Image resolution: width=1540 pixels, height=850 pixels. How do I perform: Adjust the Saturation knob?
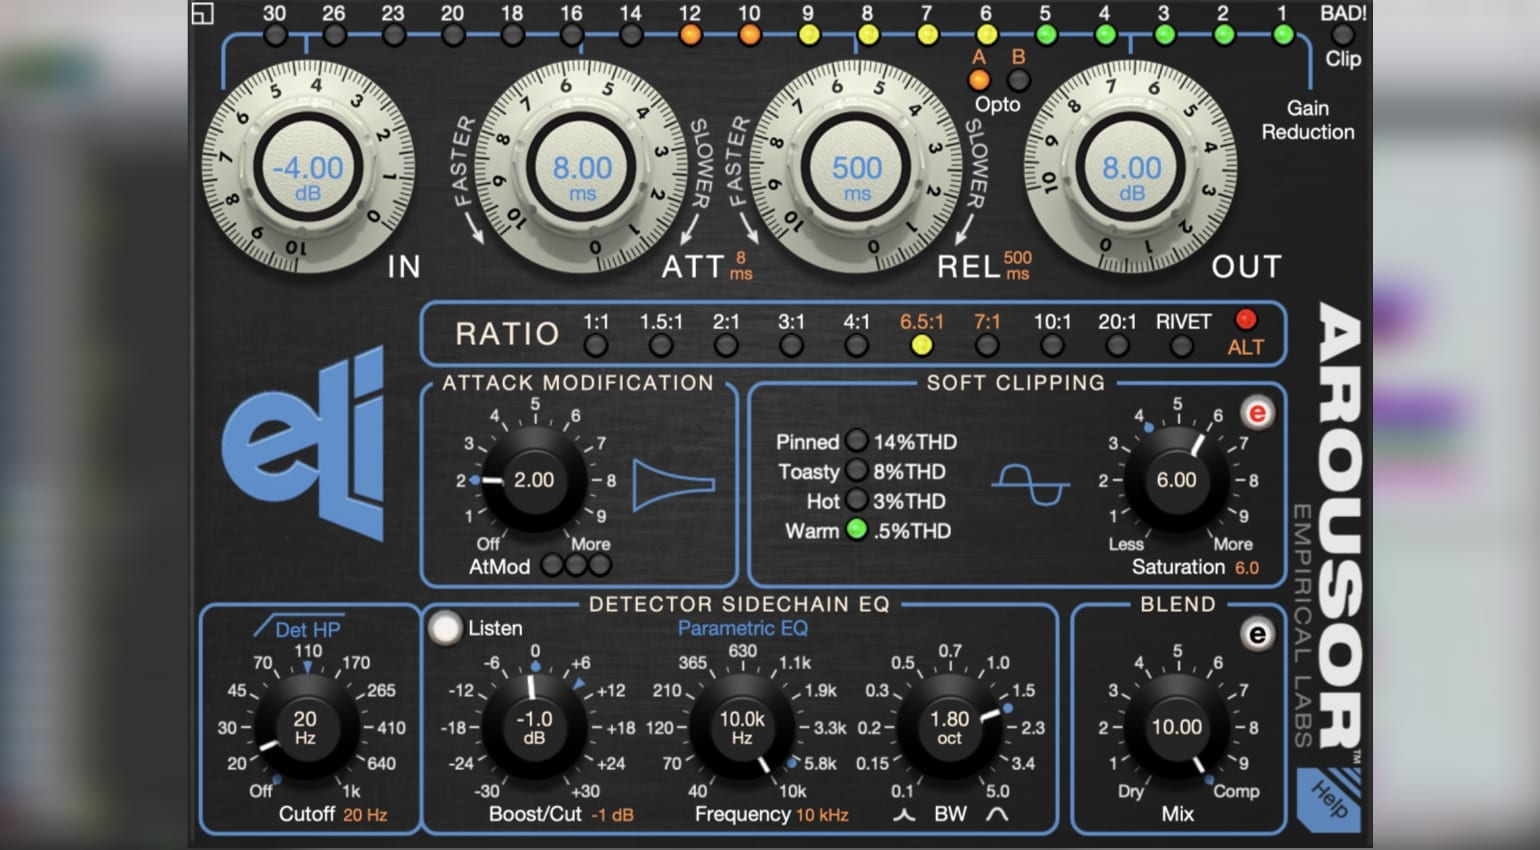coord(1176,481)
